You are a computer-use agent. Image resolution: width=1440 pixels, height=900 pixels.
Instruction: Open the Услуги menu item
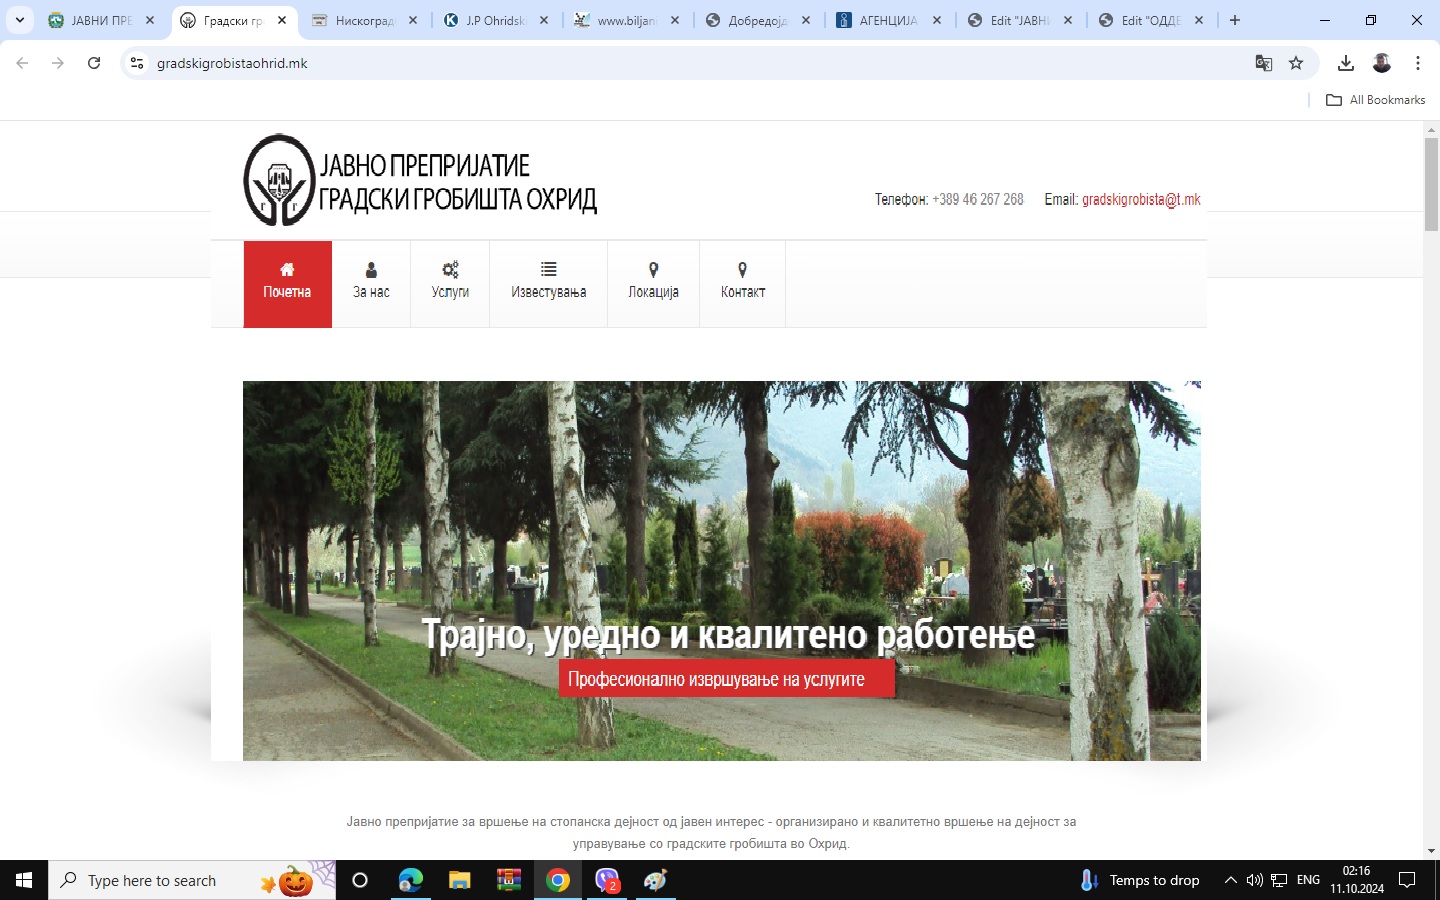click(x=450, y=283)
